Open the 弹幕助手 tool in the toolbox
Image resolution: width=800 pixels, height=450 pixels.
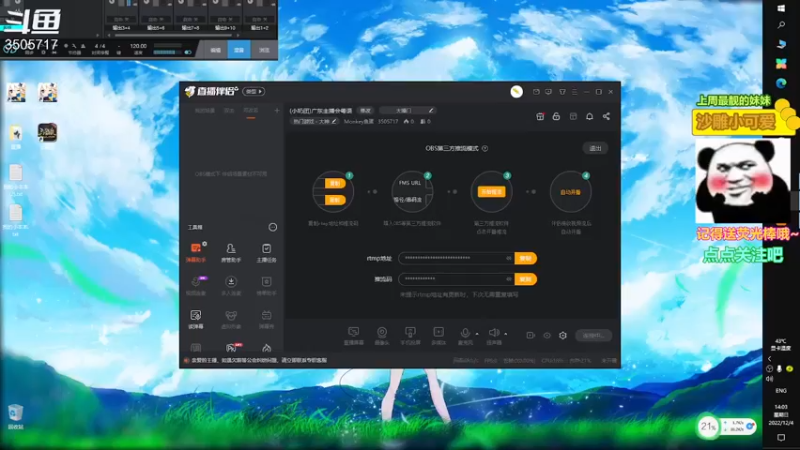[196, 252]
